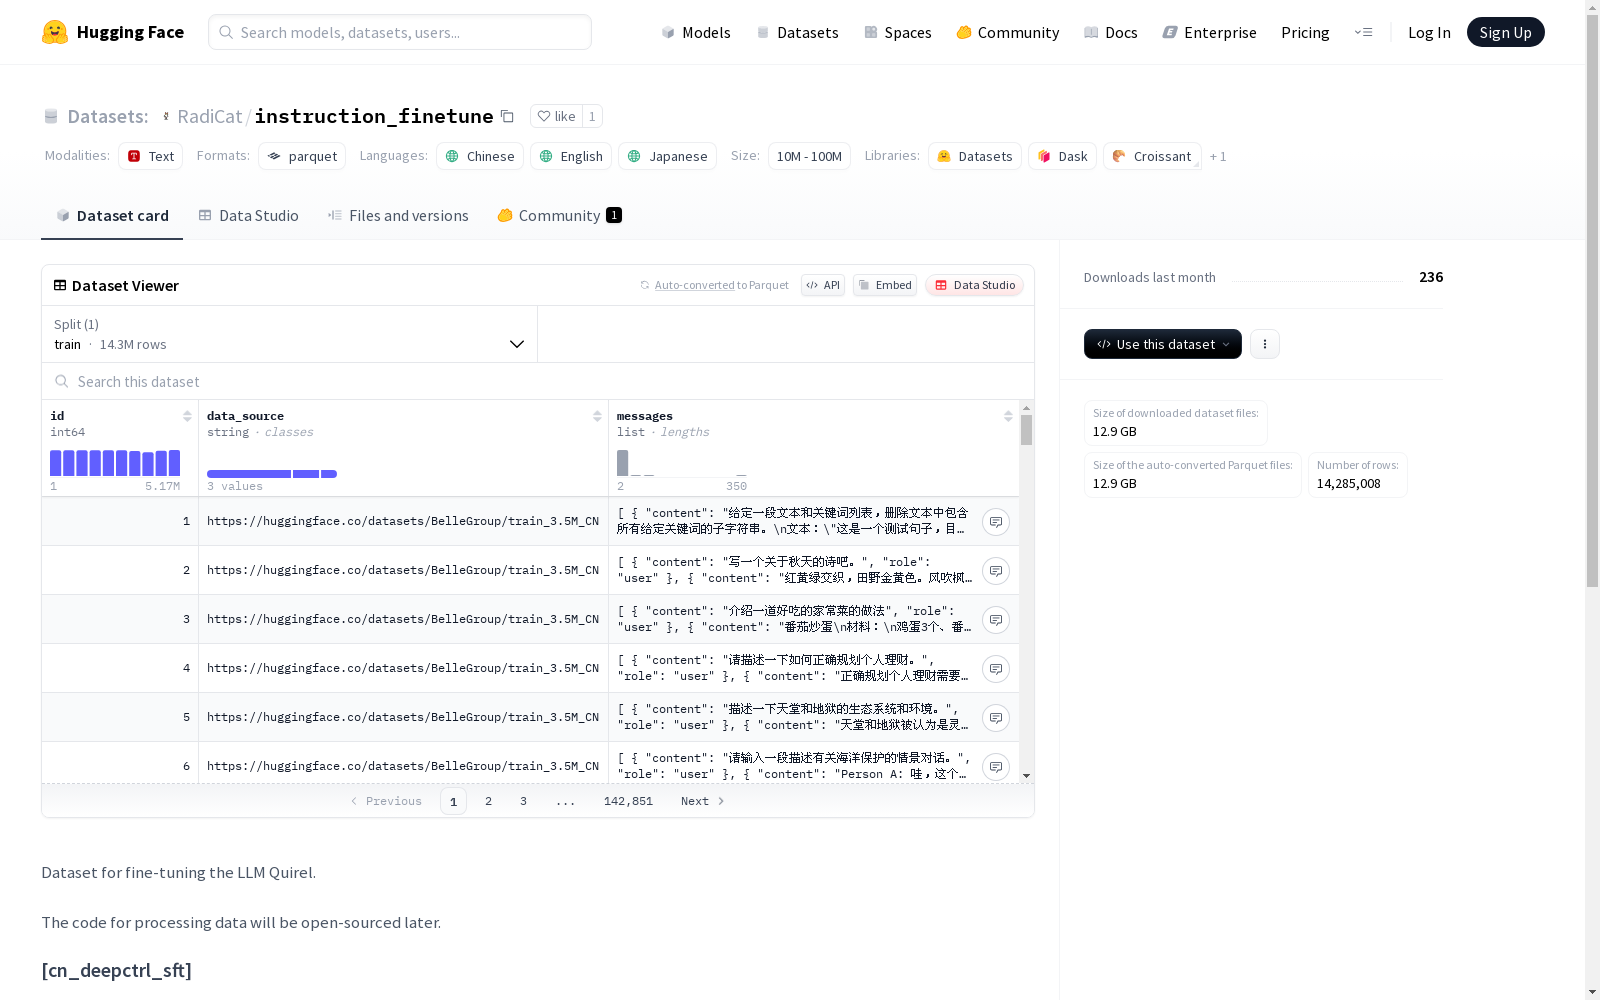Open Data Studio from the viewer header
Viewport: 1600px width, 1000px height.
tap(975, 285)
